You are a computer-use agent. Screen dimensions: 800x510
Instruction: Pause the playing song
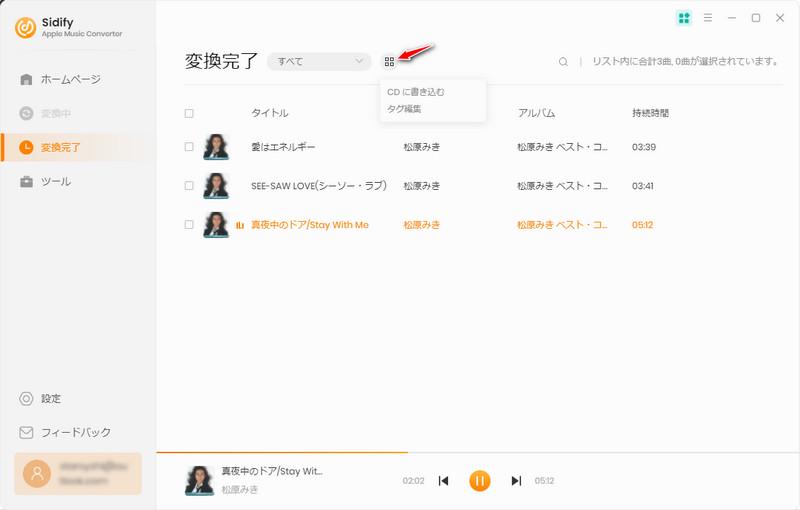pos(479,480)
